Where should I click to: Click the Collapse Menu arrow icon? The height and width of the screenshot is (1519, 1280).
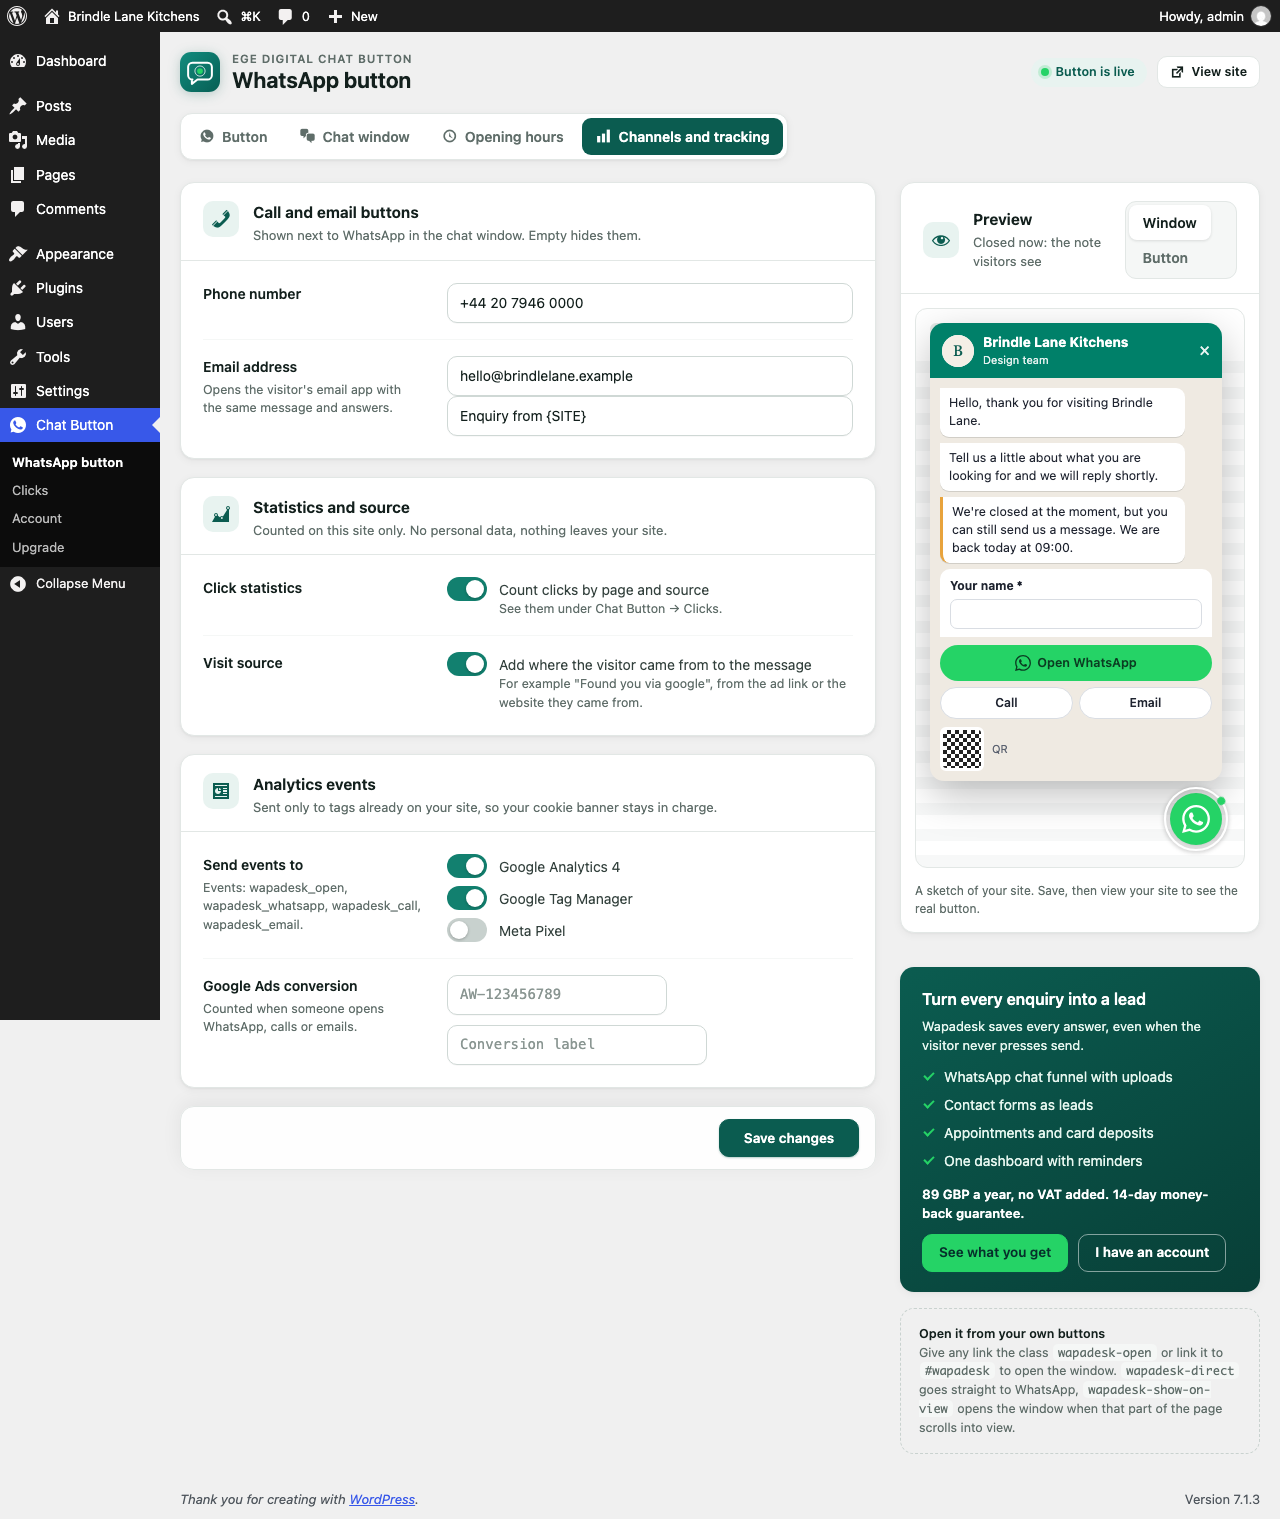pyautogui.click(x=18, y=584)
